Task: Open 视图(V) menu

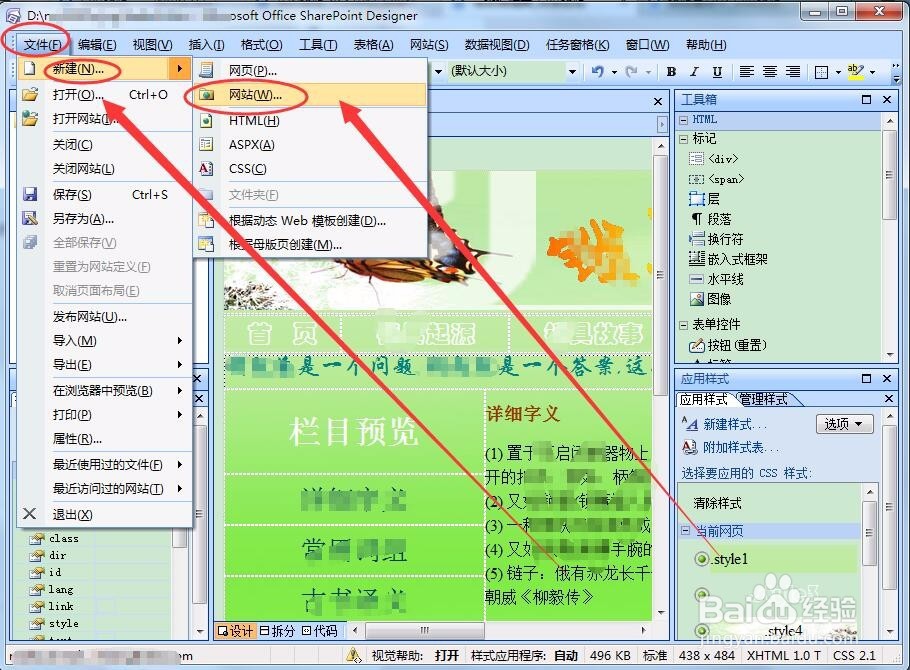Action: click(152, 45)
